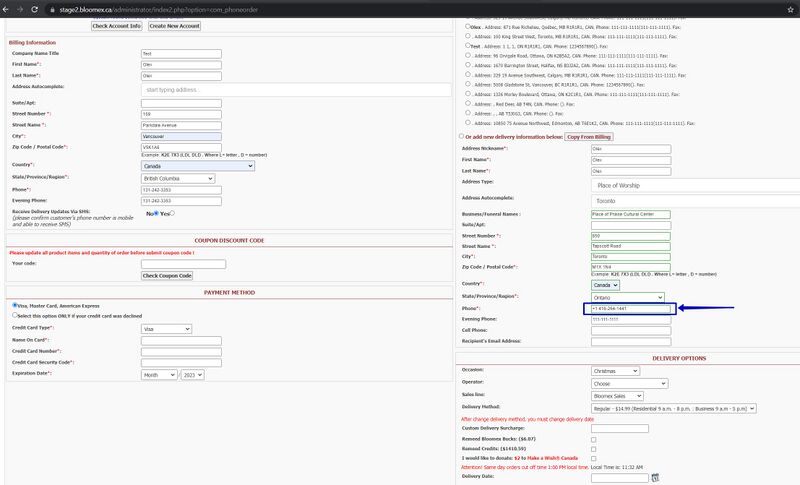Open the Occasion dropdown showing Christmas

click(x=615, y=371)
